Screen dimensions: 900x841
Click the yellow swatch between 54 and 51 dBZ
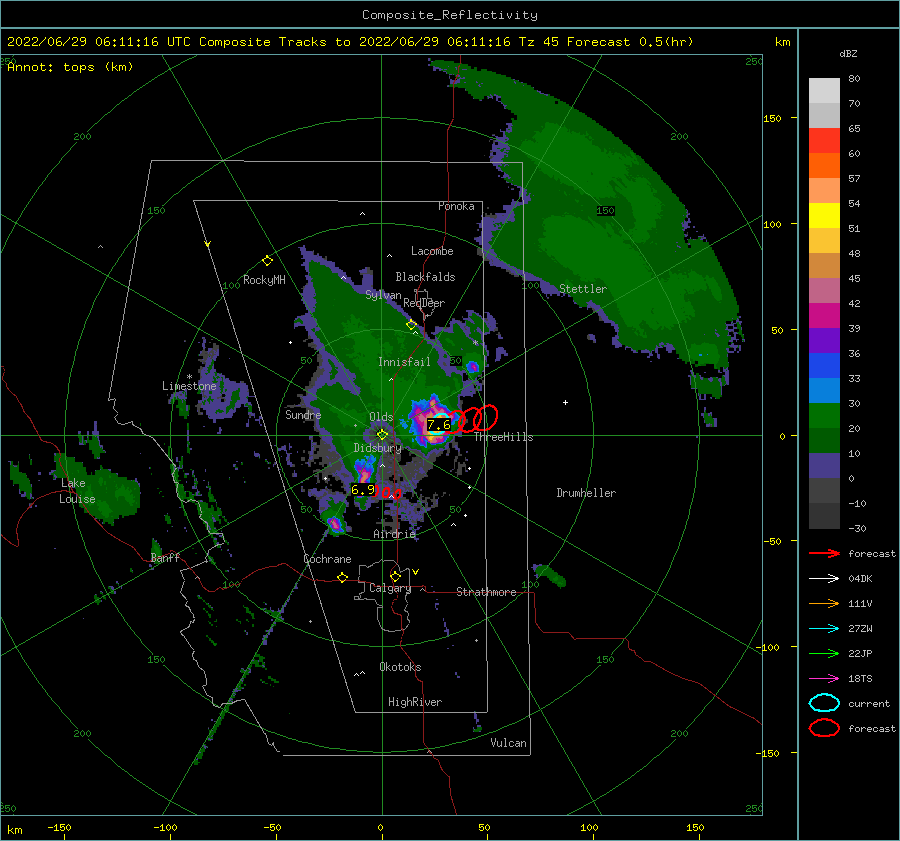pyautogui.click(x=824, y=216)
